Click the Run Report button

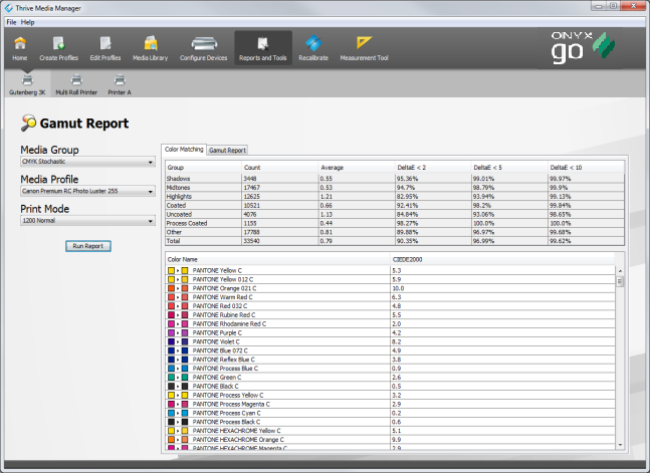coord(88,246)
